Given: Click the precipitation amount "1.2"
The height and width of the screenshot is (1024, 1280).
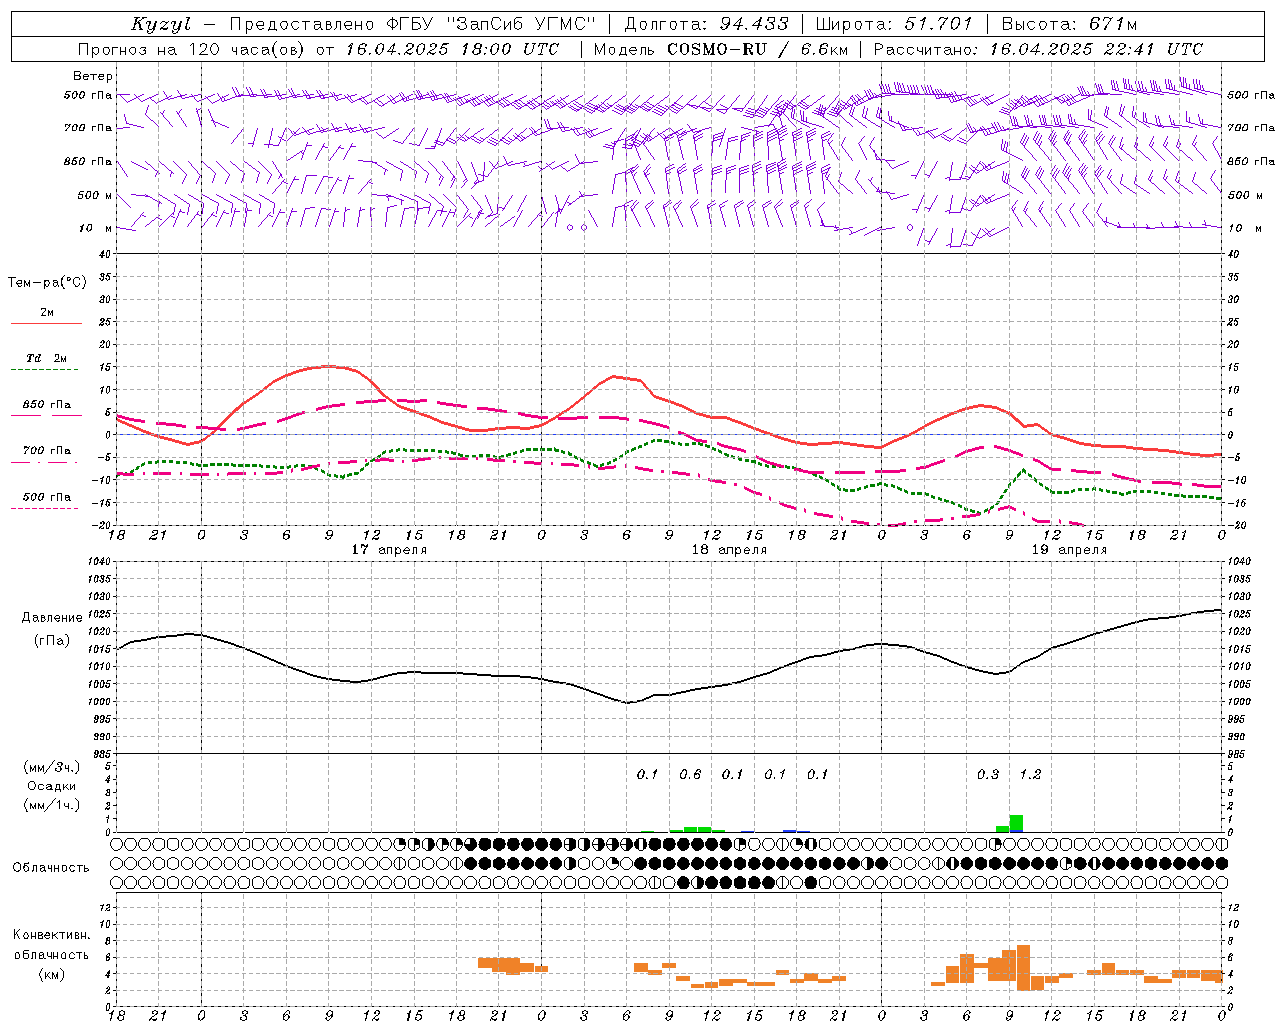Looking at the screenshot, I should pos(1030,775).
